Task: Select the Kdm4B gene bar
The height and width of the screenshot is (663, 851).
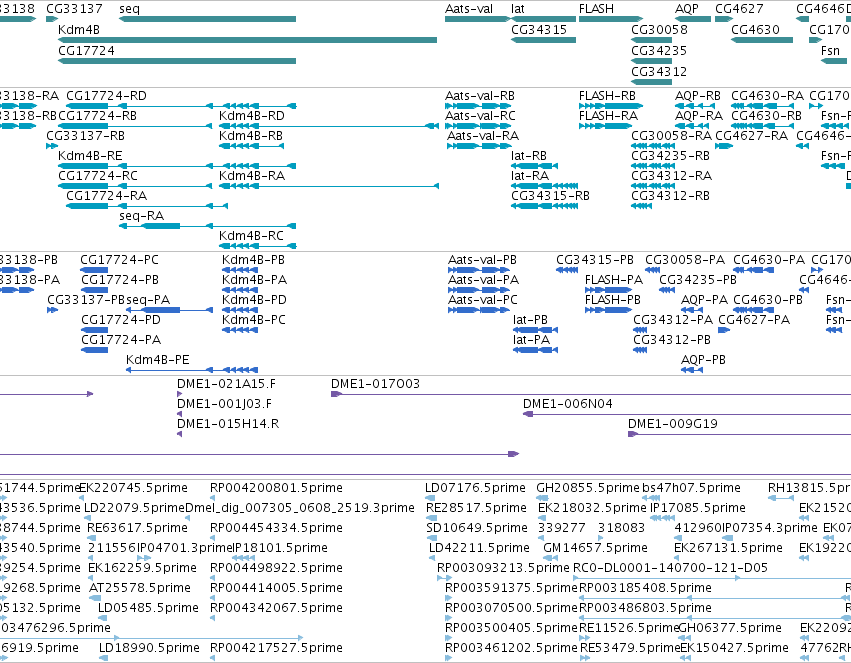Action: pyautogui.click(x=247, y=40)
